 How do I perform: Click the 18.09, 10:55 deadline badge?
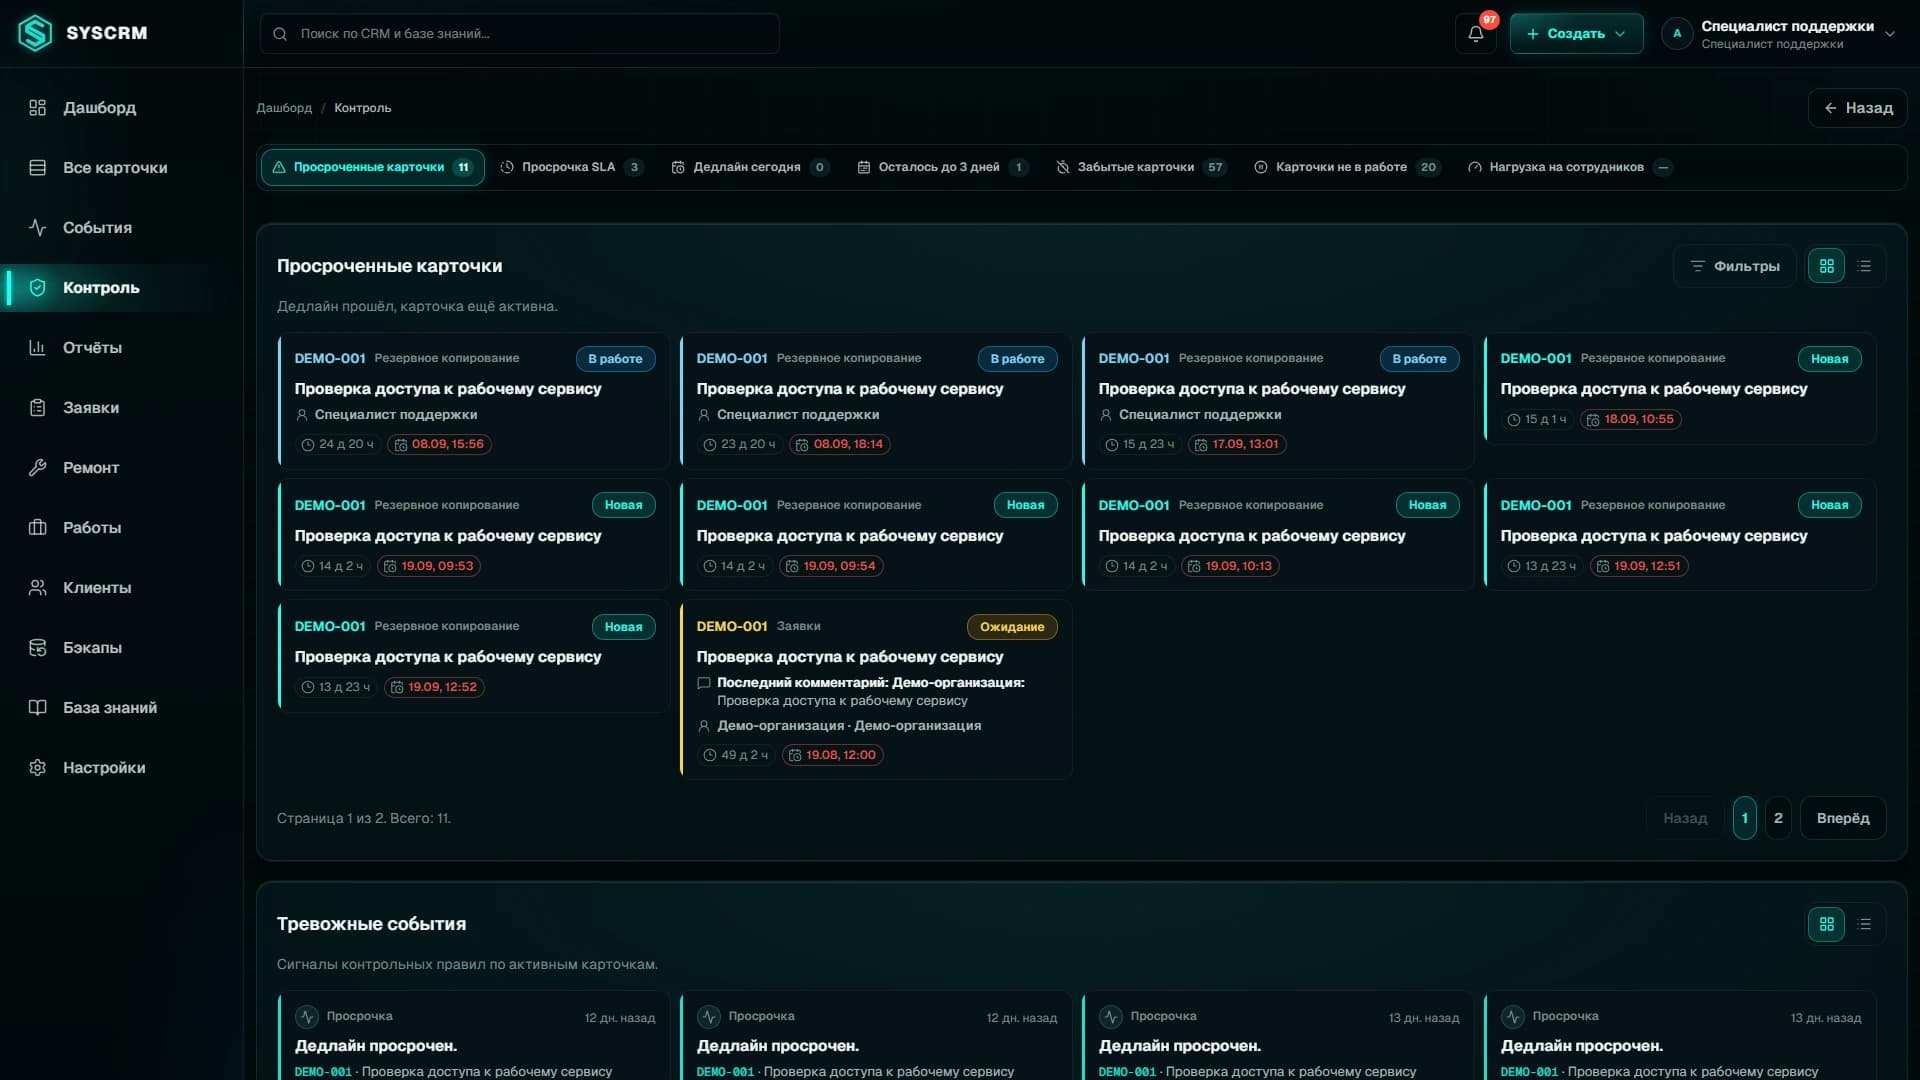1630,419
